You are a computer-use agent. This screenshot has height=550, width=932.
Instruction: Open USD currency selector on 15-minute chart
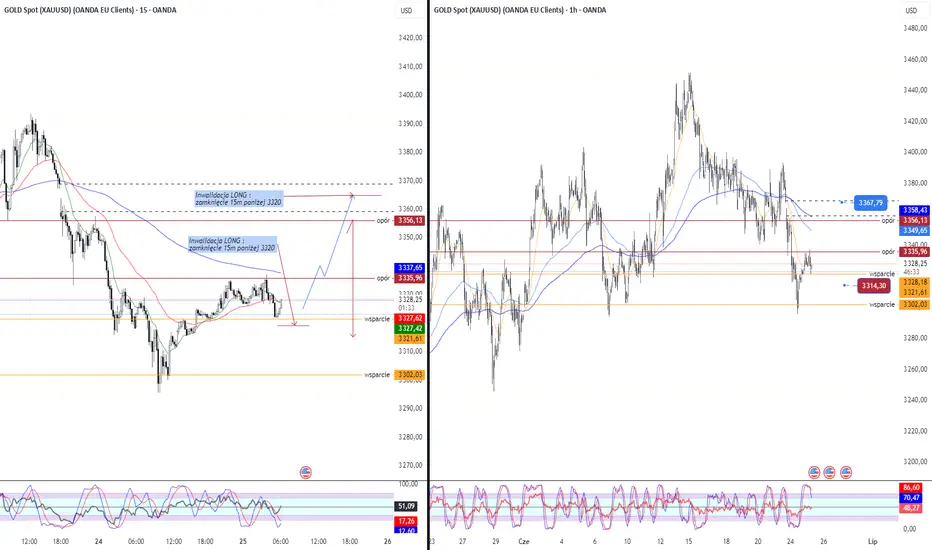coord(406,10)
